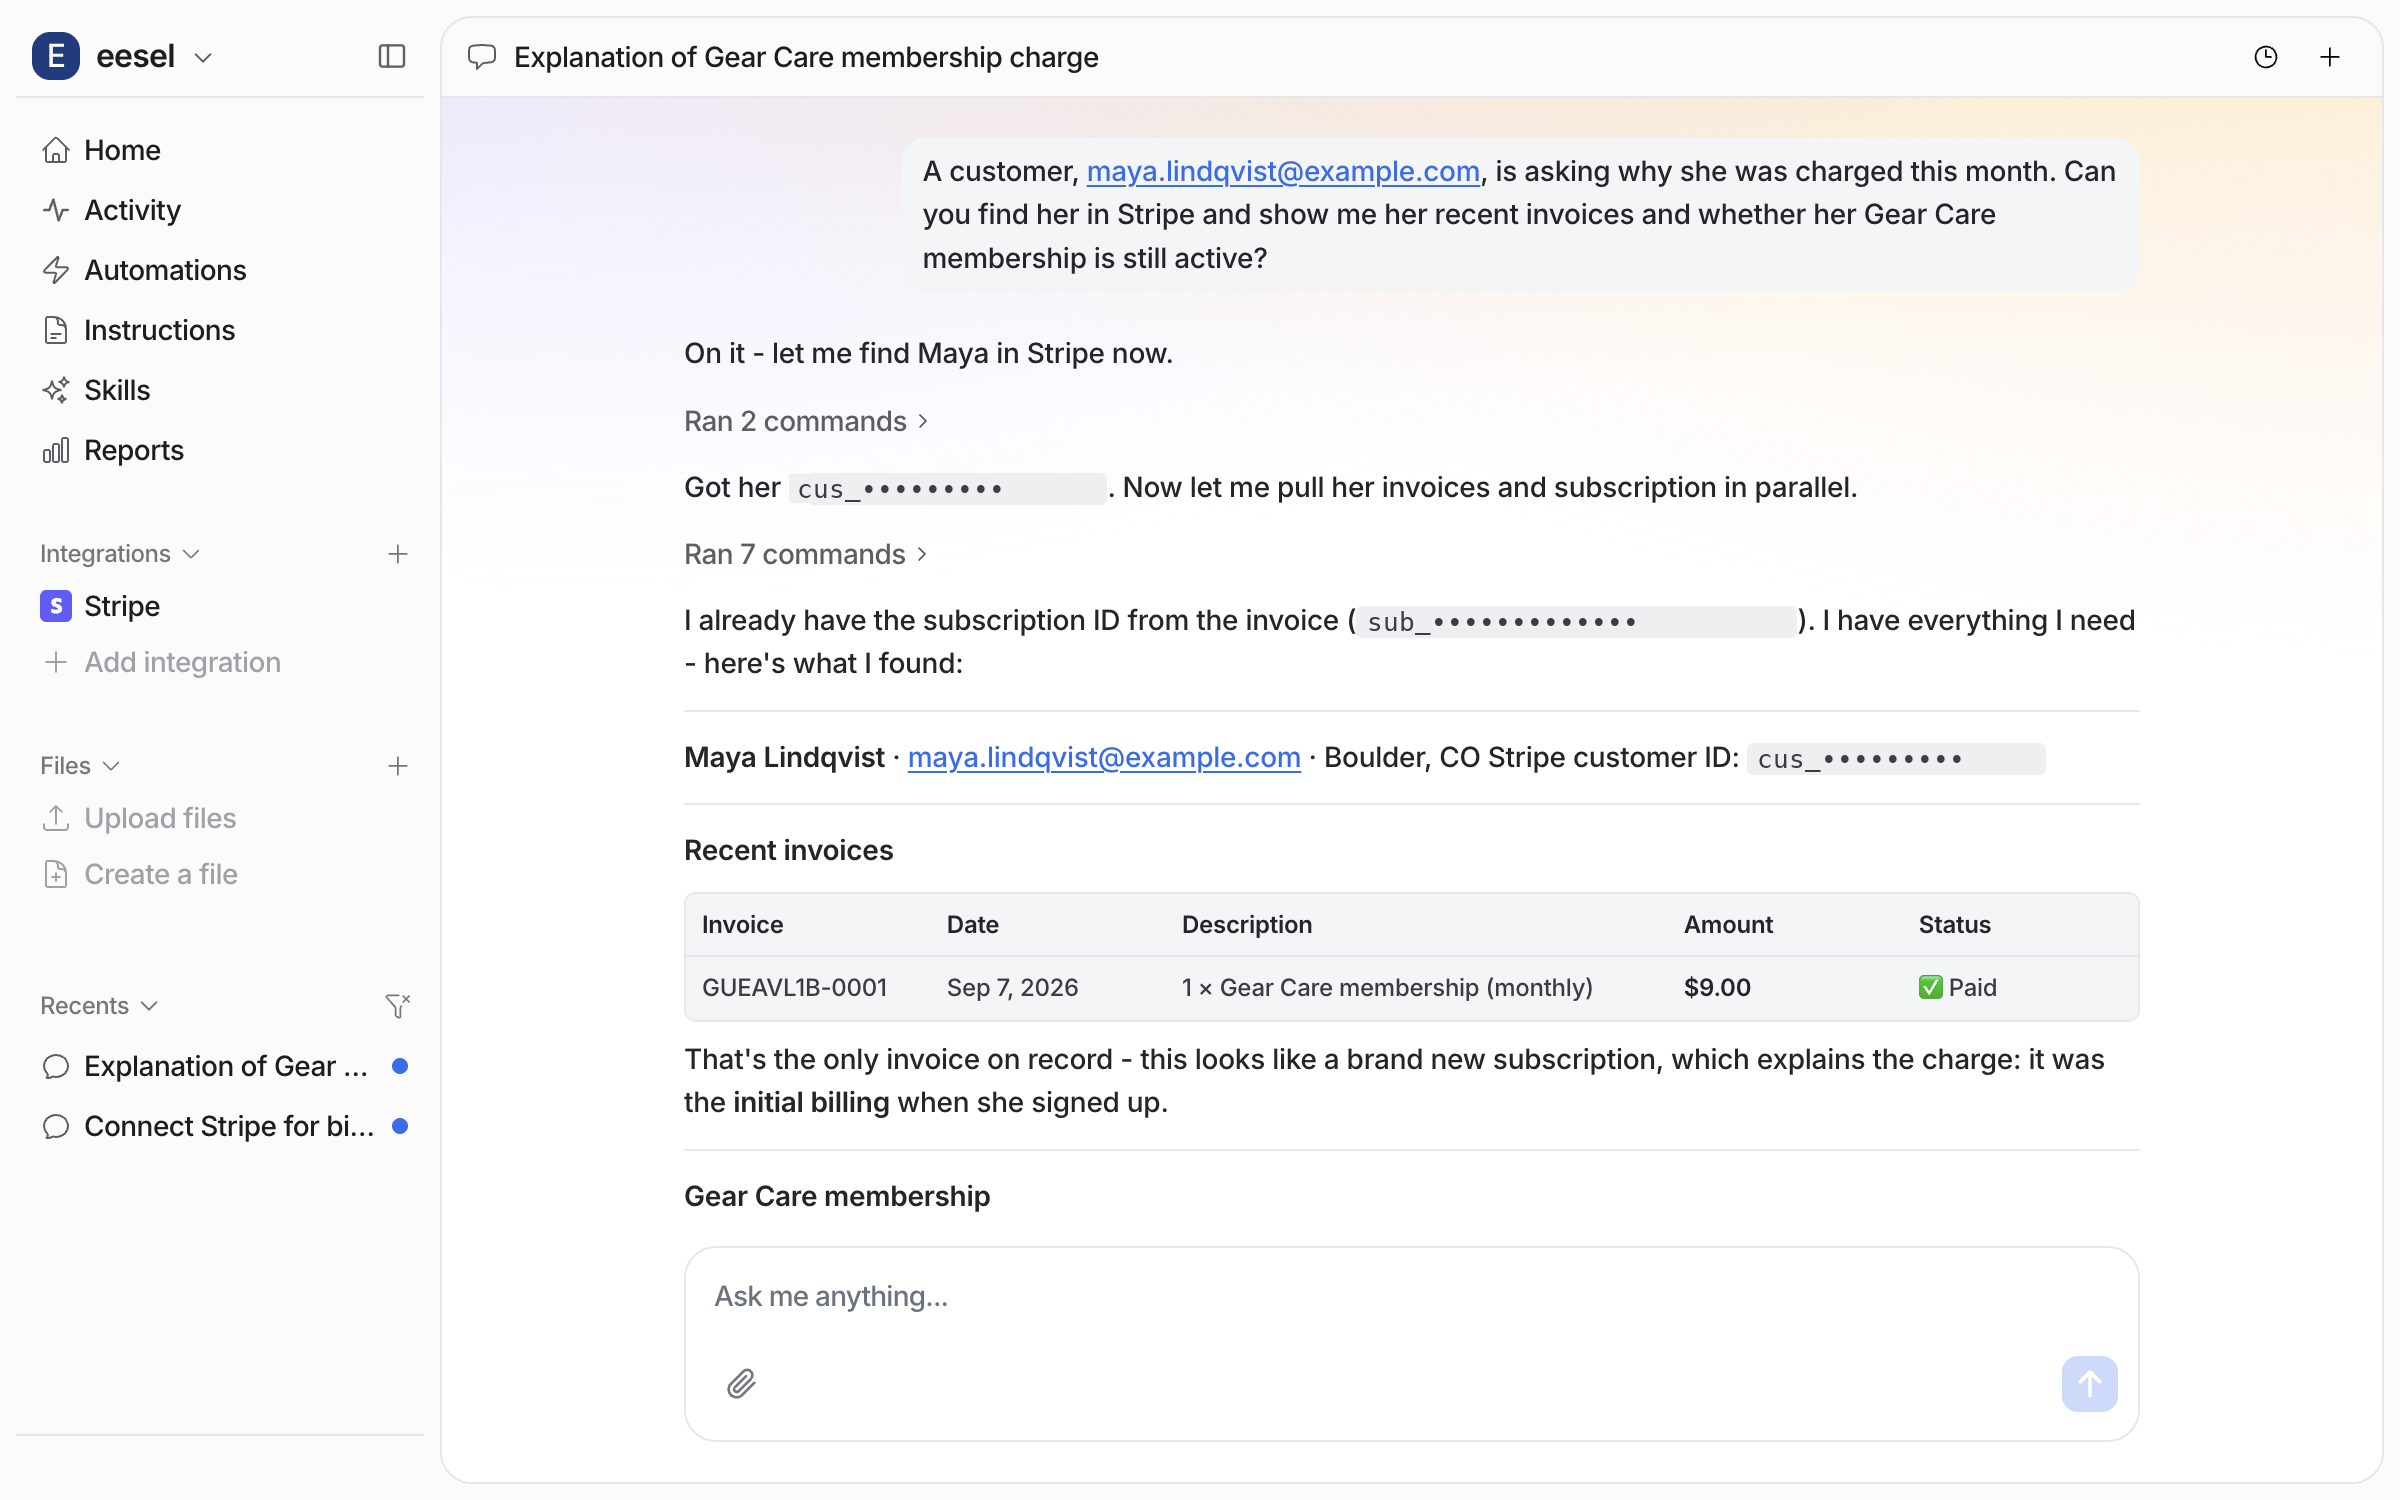Start a new chat with plus icon

(2330, 57)
